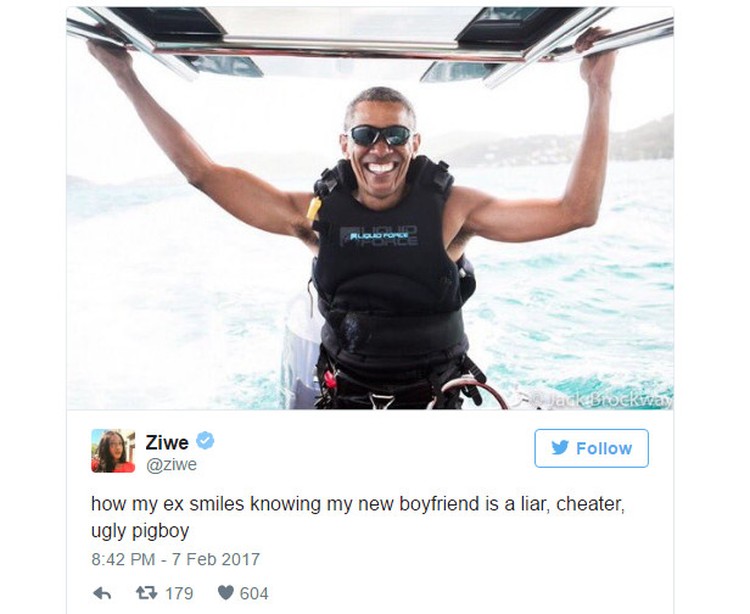Click the reply arrow icon
The height and width of the screenshot is (614, 750).
(x=102, y=593)
